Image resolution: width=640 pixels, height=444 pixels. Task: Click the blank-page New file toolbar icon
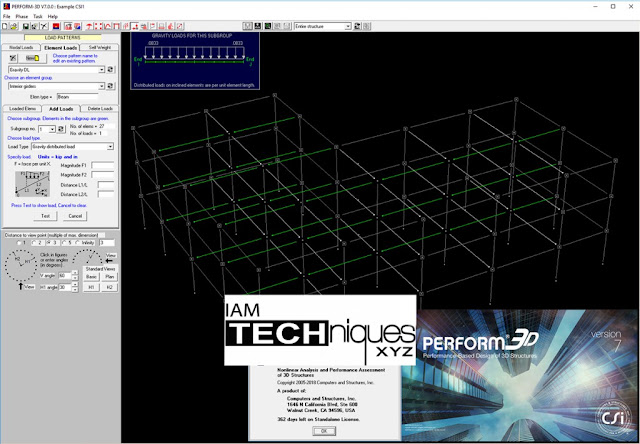tap(4, 26)
